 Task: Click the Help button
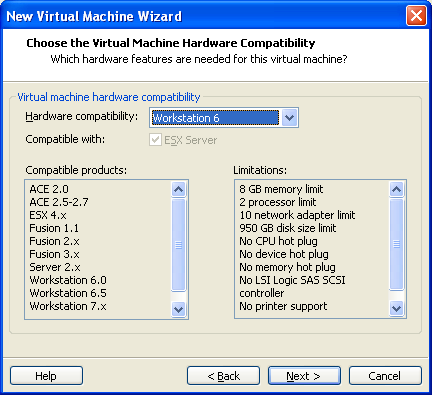[x=46, y=376]
